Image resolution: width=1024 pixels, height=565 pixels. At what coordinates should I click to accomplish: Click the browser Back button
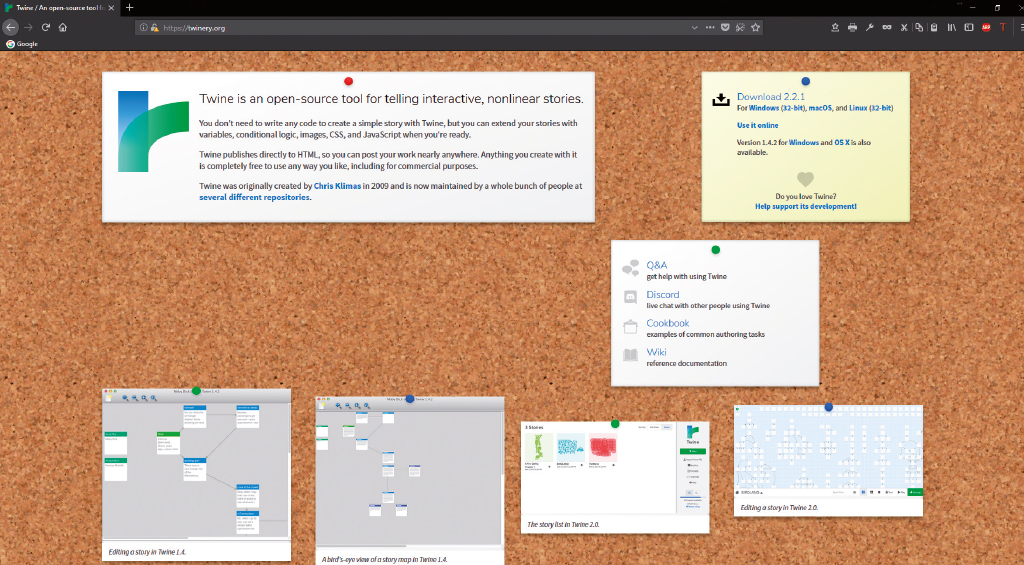[11, 27]
